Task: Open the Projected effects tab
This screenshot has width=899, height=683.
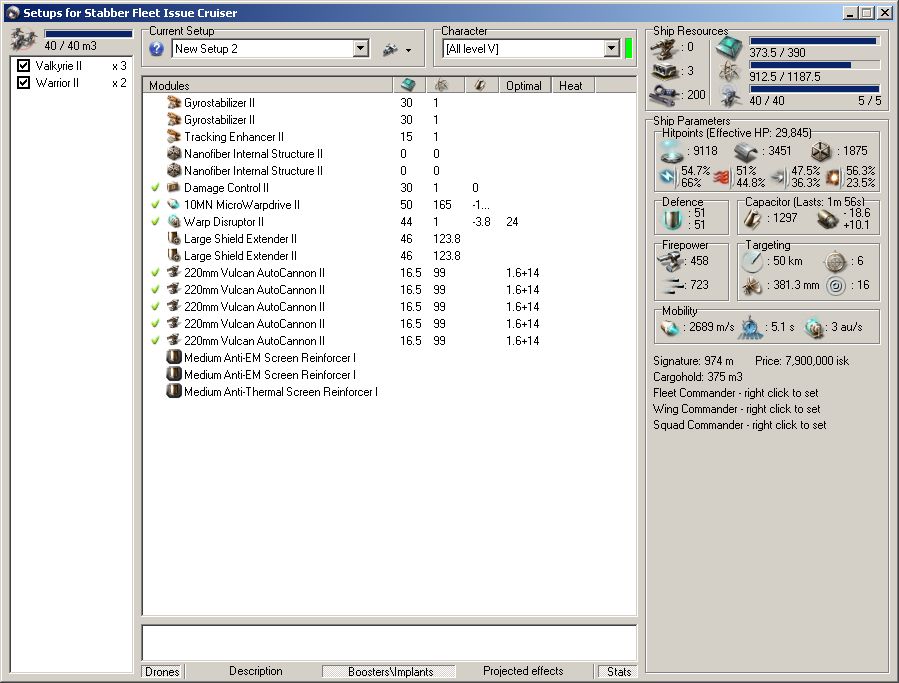Action: (523, 671)
